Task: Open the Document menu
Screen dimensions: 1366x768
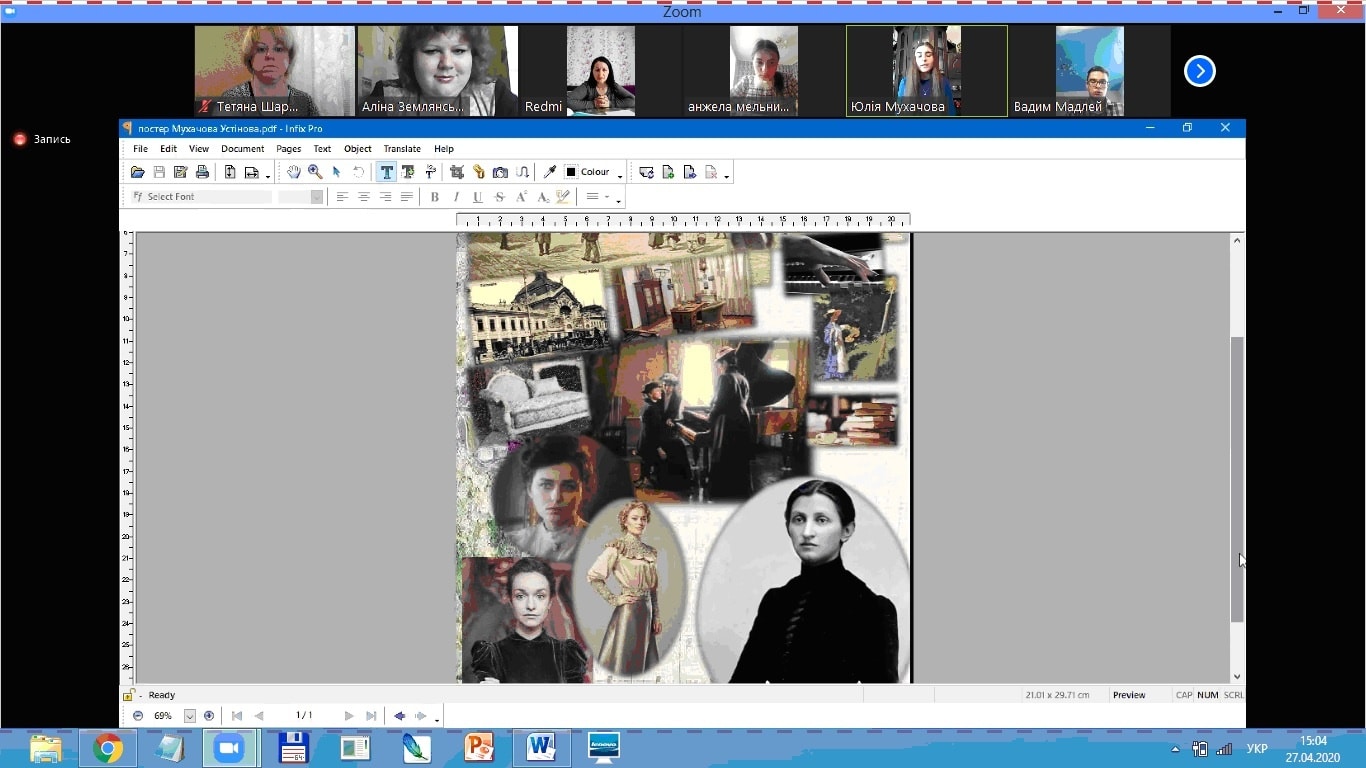Action: pos(242,149)
